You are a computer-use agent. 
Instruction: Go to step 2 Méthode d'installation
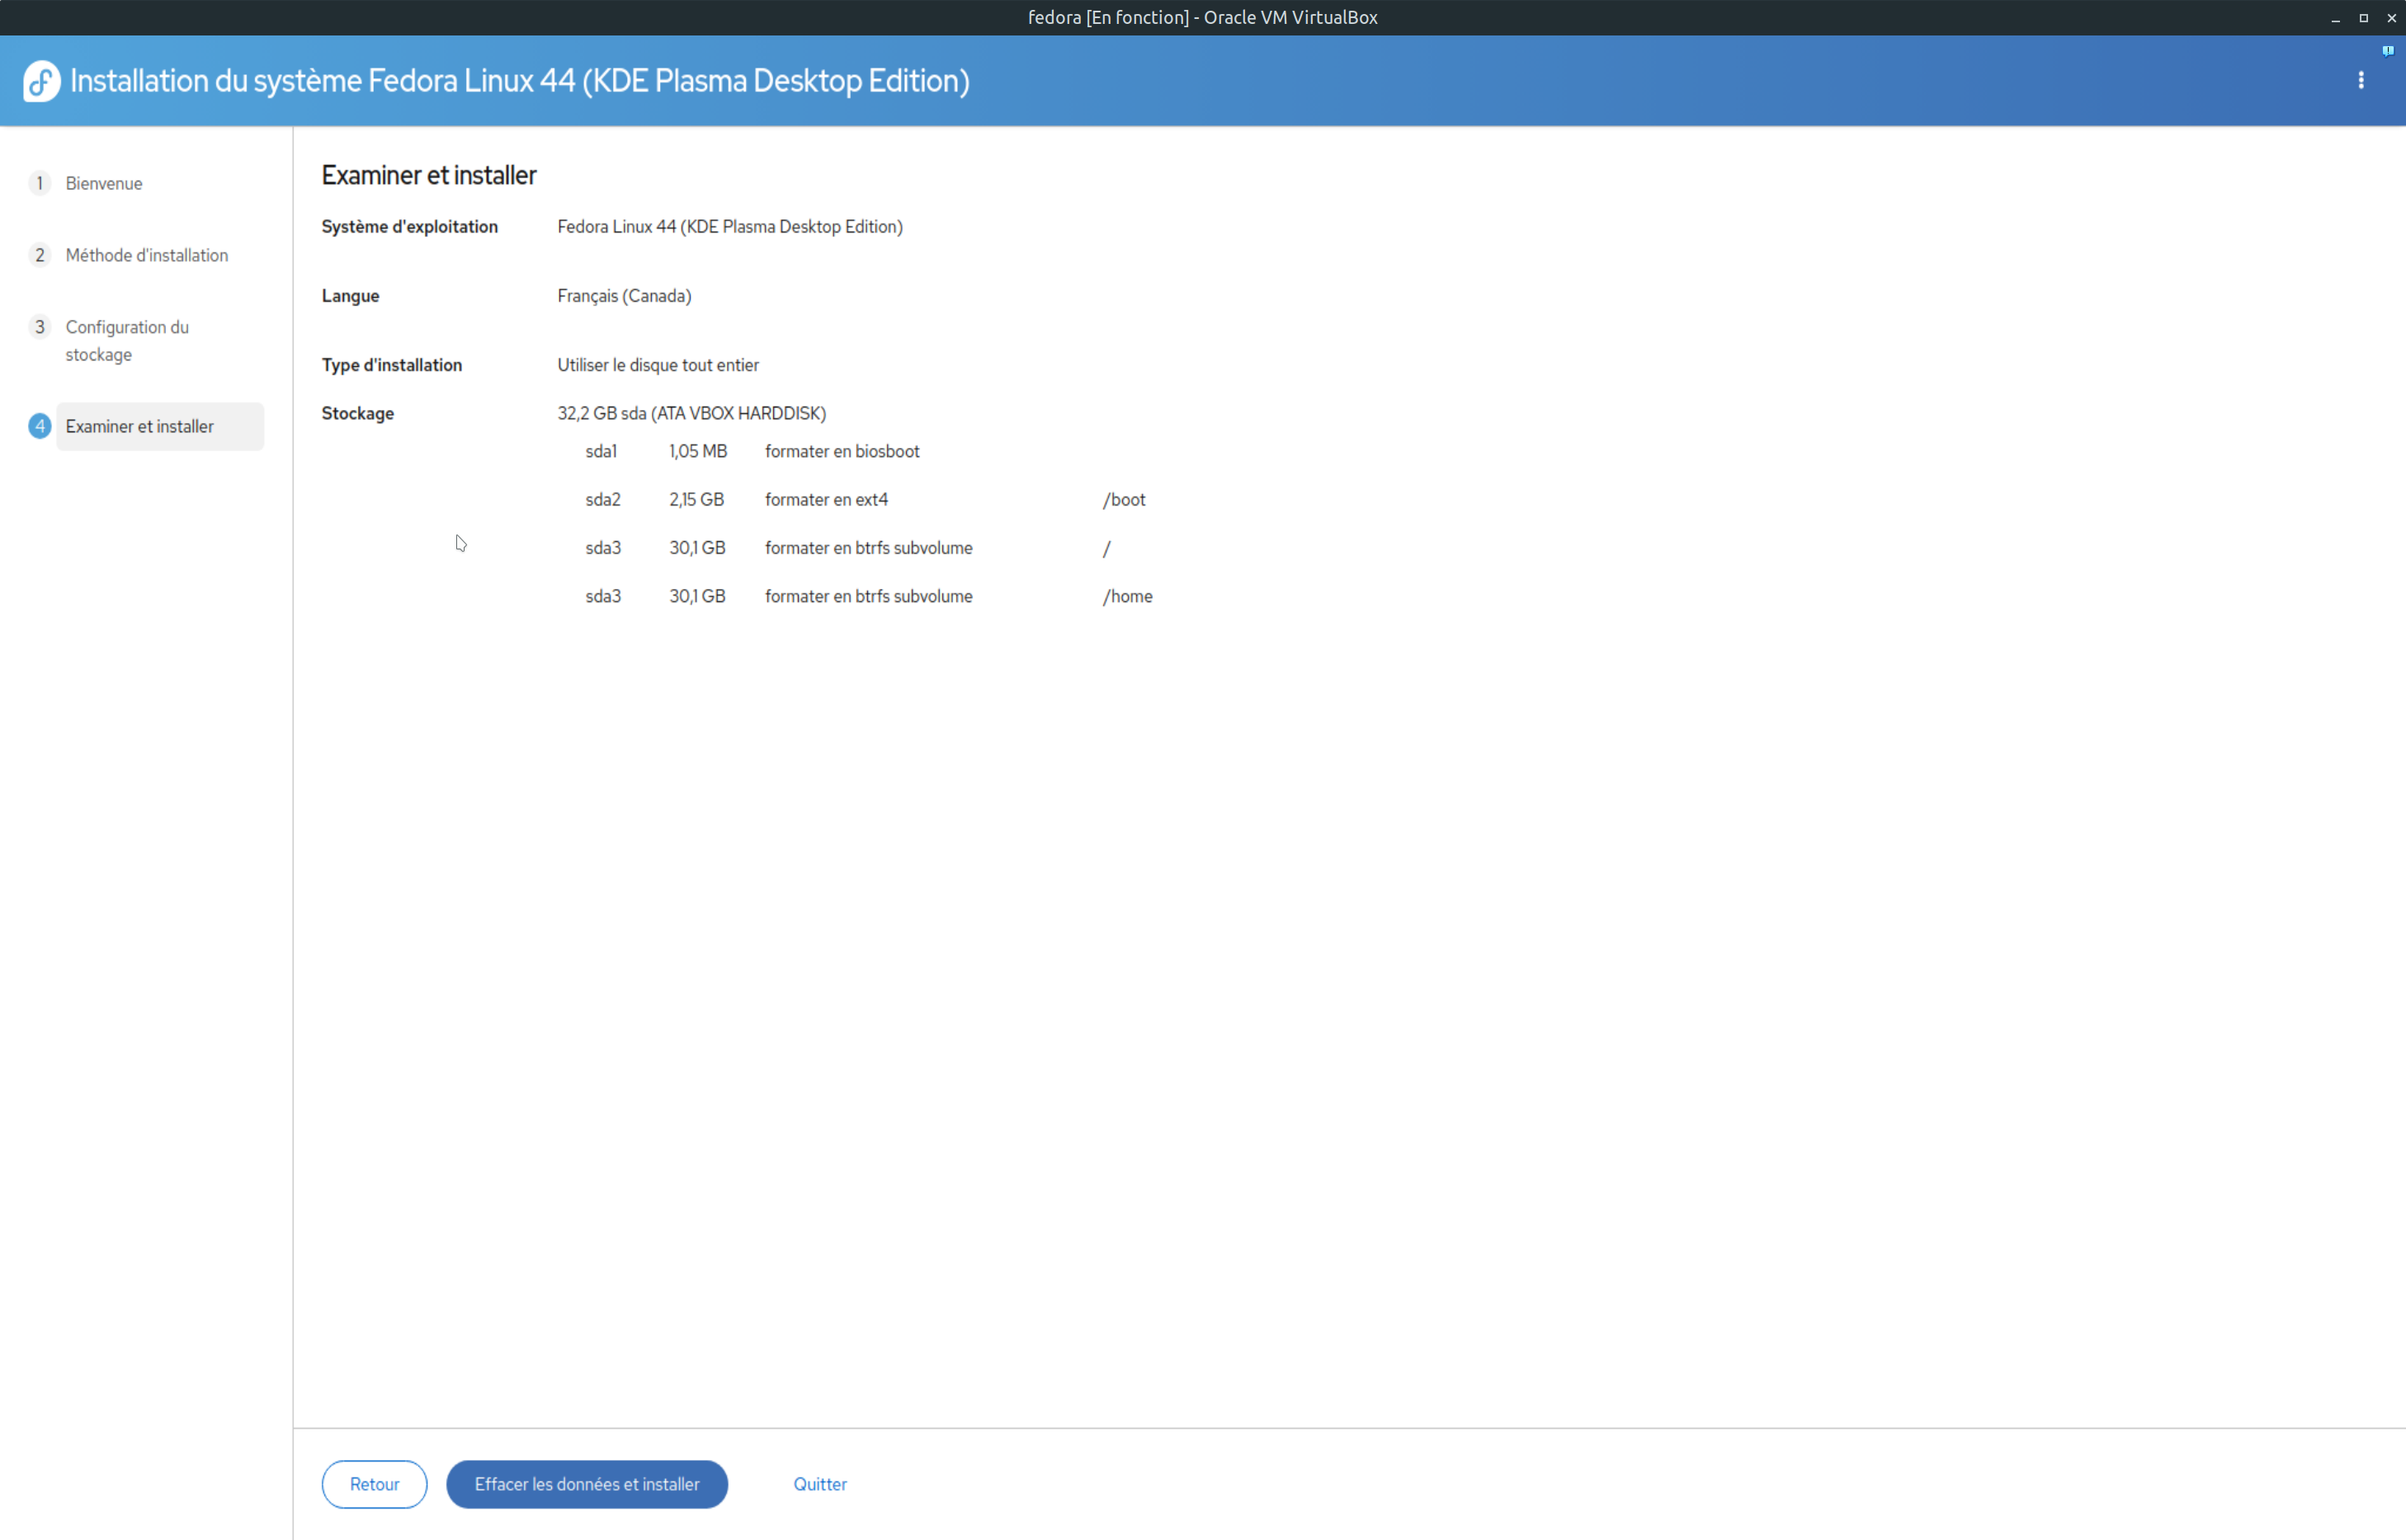click(x=146, y=255)
